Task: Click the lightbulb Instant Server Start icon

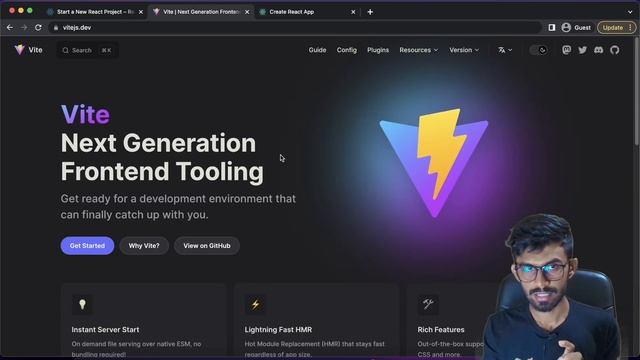Action: pos(82,304)
